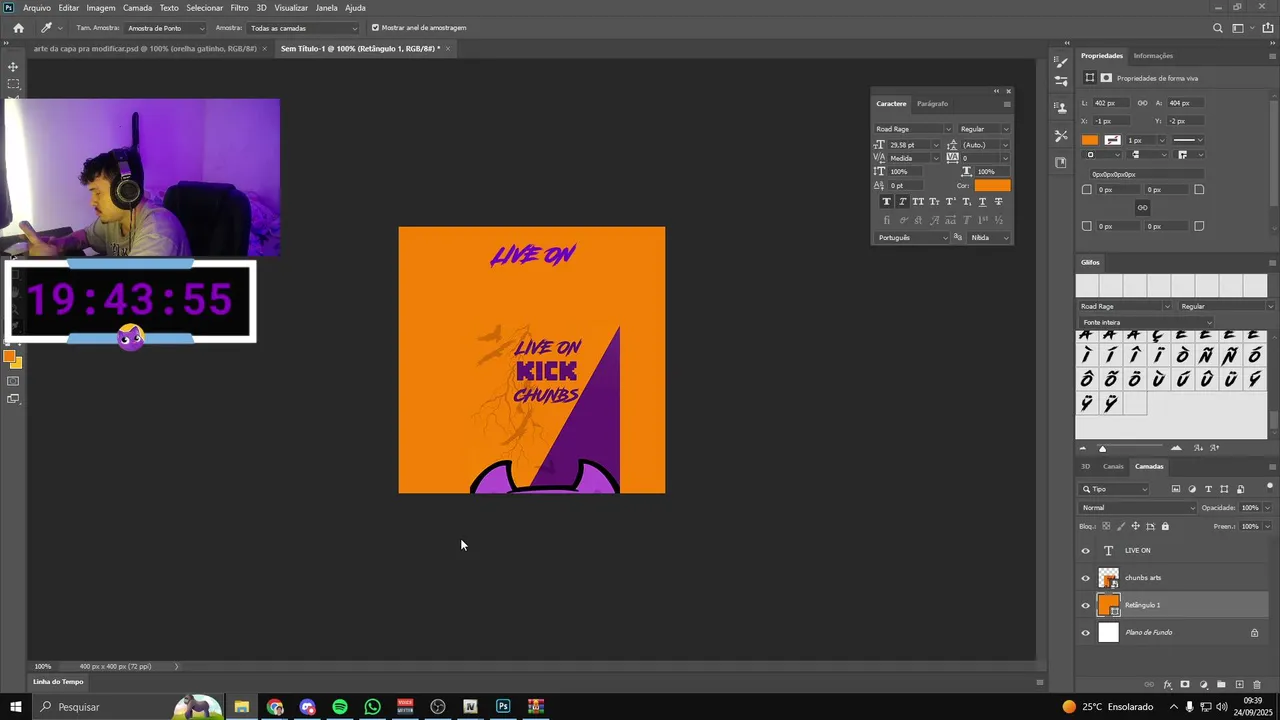Open the Tipo layer filter dropdown
The width and height of the screenshot is (1280, 720).
(x=1115, y=489)
